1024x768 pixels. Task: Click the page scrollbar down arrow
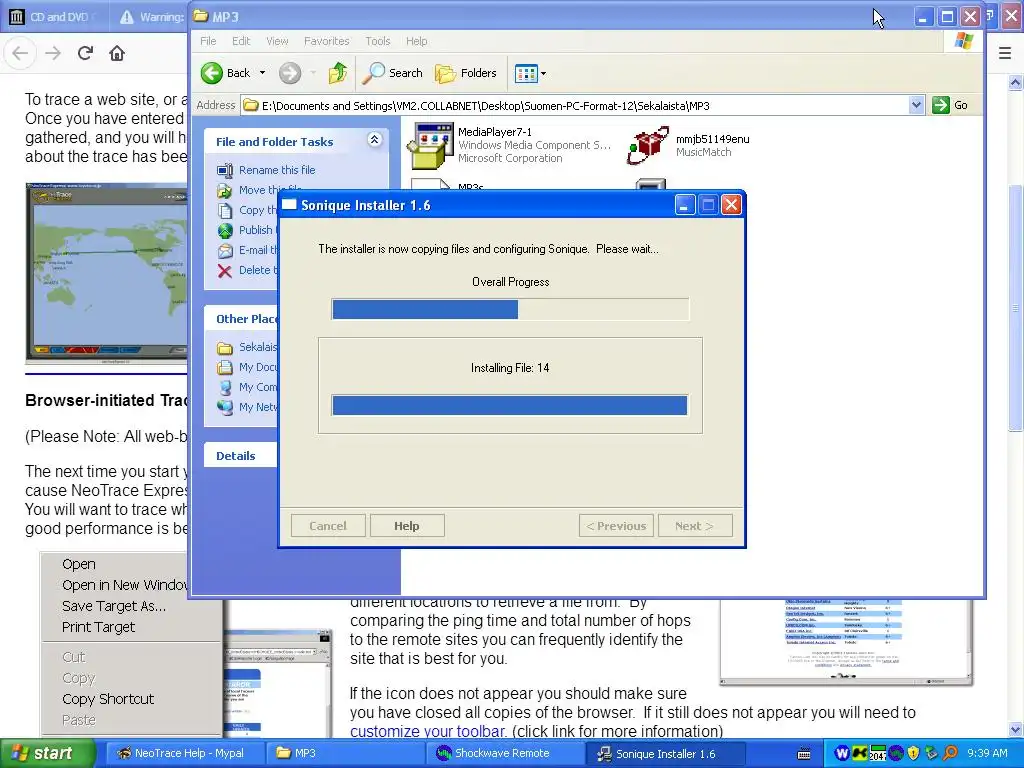(x=1015, y=730)
